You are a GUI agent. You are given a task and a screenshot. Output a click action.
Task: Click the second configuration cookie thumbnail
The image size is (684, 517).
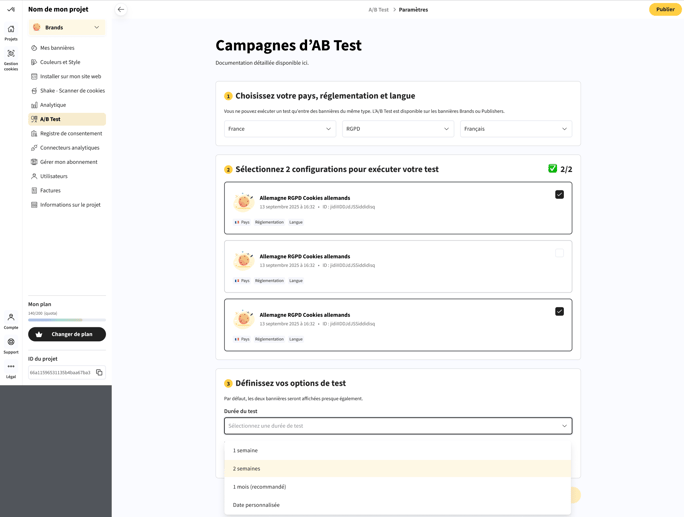coord(243,260)
